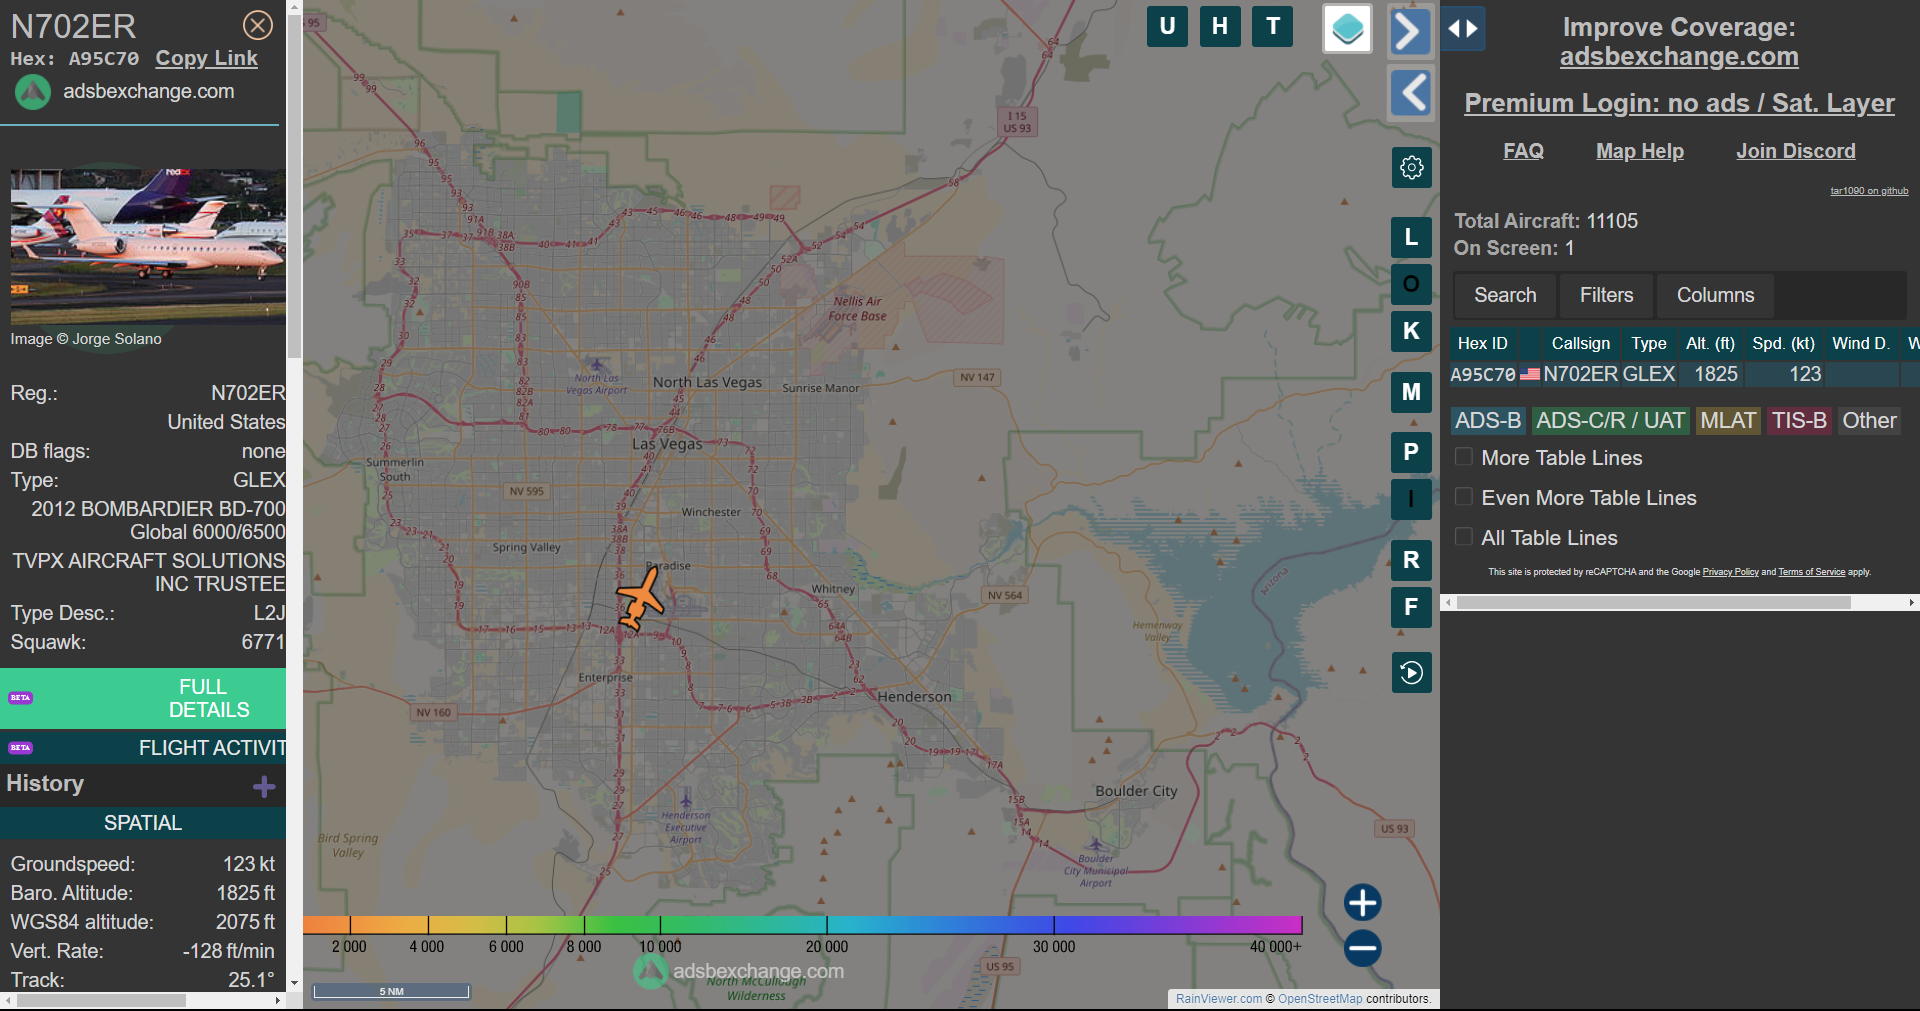Sort table by Alt. (ft) column

click(1710, 343)
